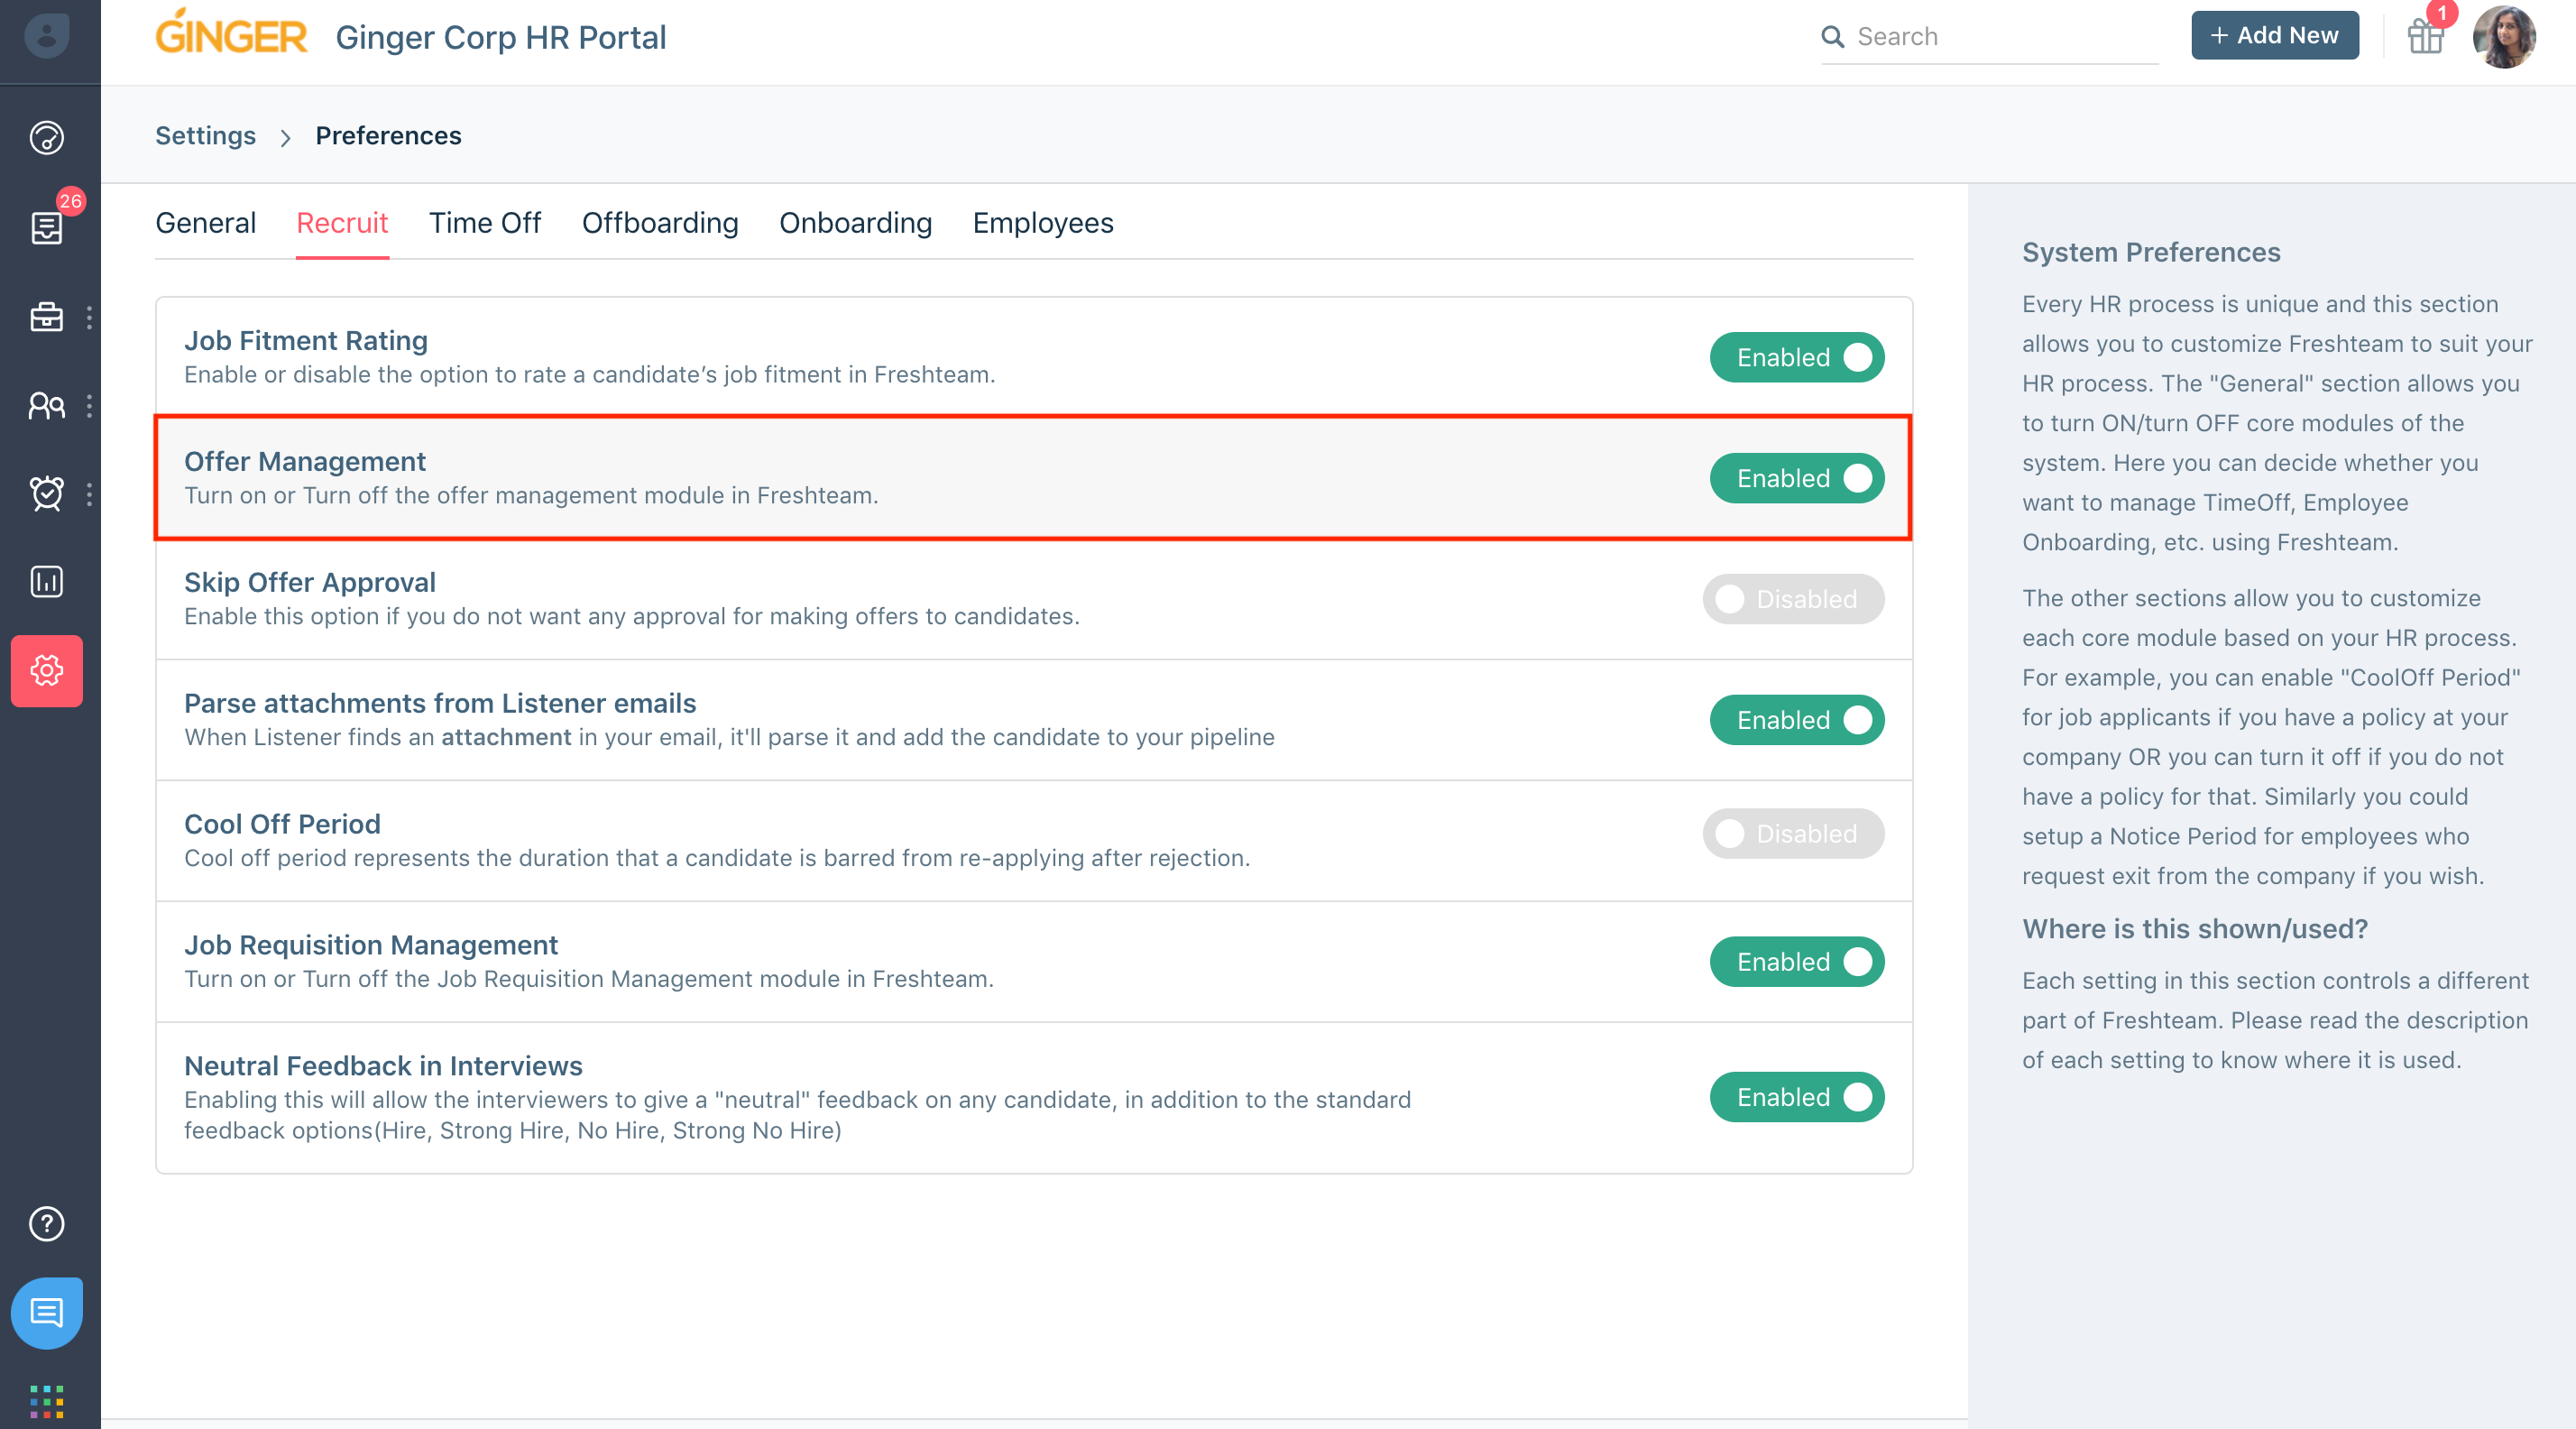Select the Recruit tab
This screenshot has height=1429, width=2576.
click(x=342, y=223)
